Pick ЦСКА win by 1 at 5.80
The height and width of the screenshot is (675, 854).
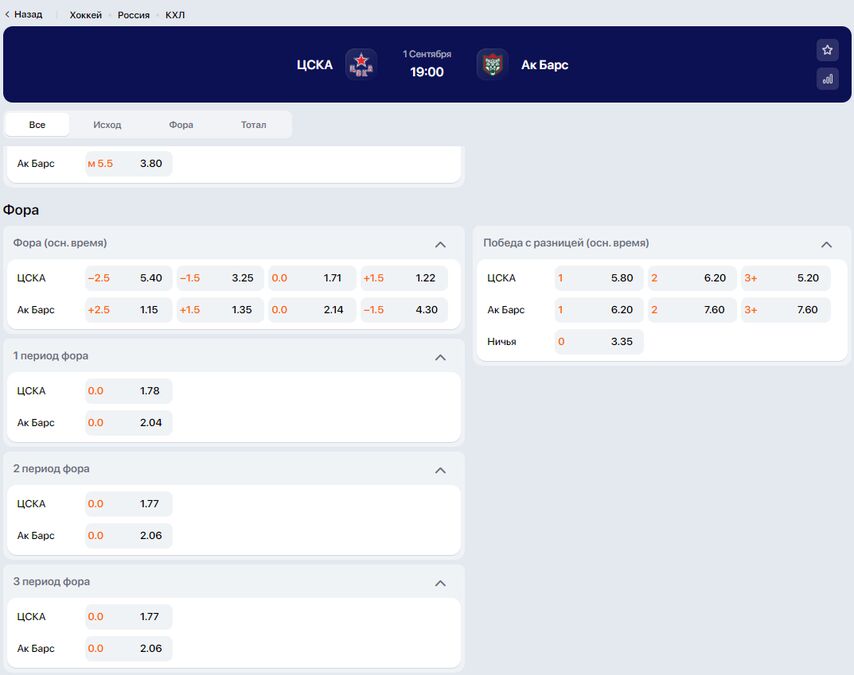click(x=599, y=278)
